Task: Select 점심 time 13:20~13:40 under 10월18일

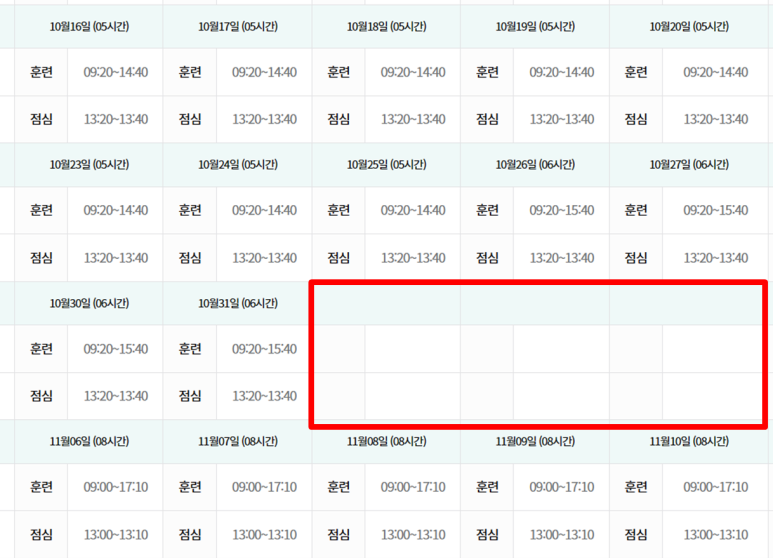Action: (413, 119)
